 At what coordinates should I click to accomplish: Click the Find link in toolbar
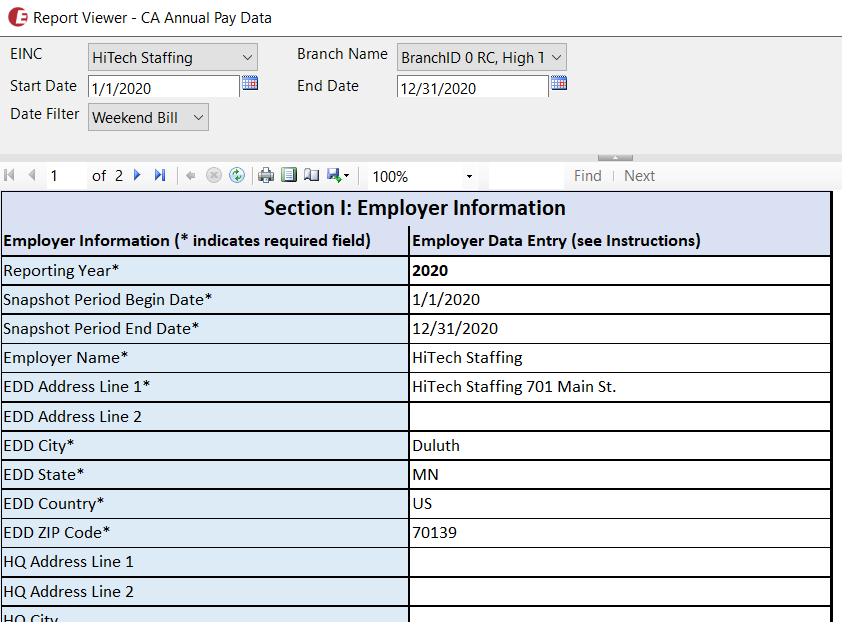pos(587,176)
